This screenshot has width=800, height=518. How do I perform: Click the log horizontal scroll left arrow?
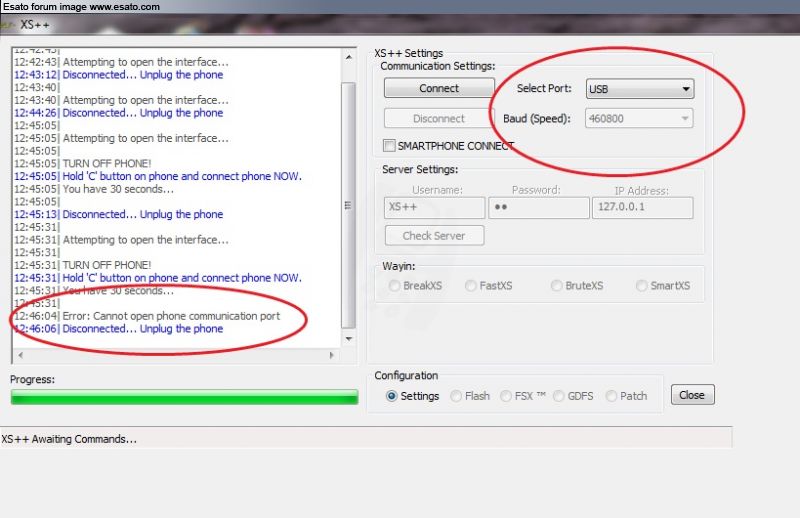pyautogui.click(x=20, y=355)
